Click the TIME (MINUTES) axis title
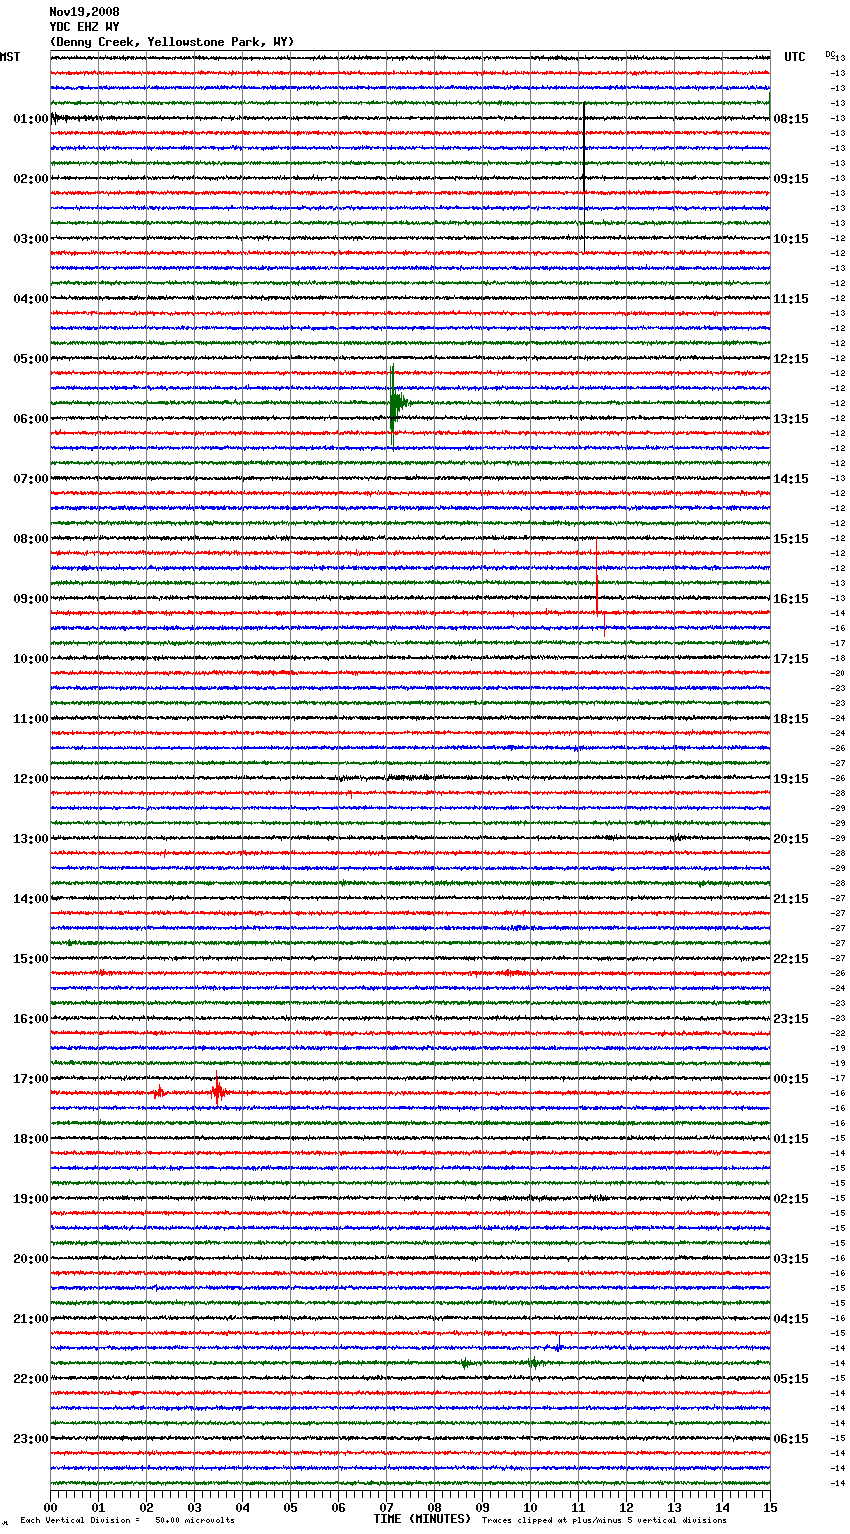The image size is (850, 1534). (x=422, y=1519)
